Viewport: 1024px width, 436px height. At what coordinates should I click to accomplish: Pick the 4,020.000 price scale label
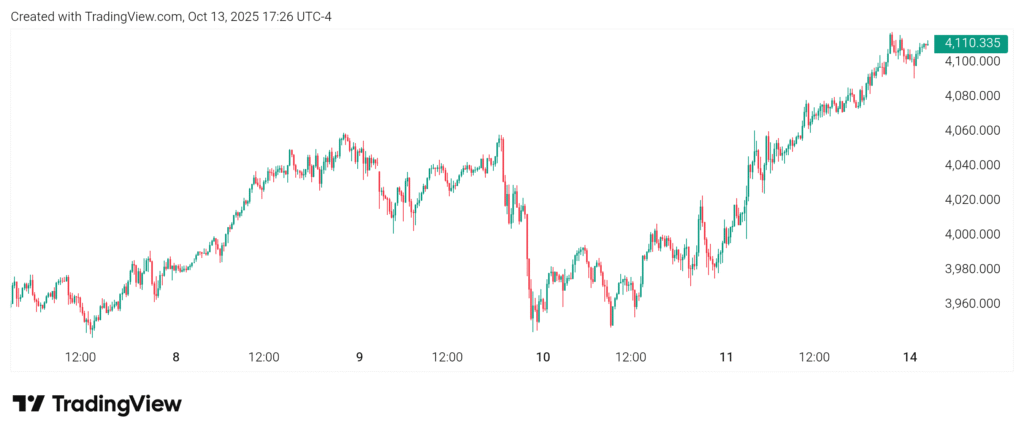pos(970,200)
